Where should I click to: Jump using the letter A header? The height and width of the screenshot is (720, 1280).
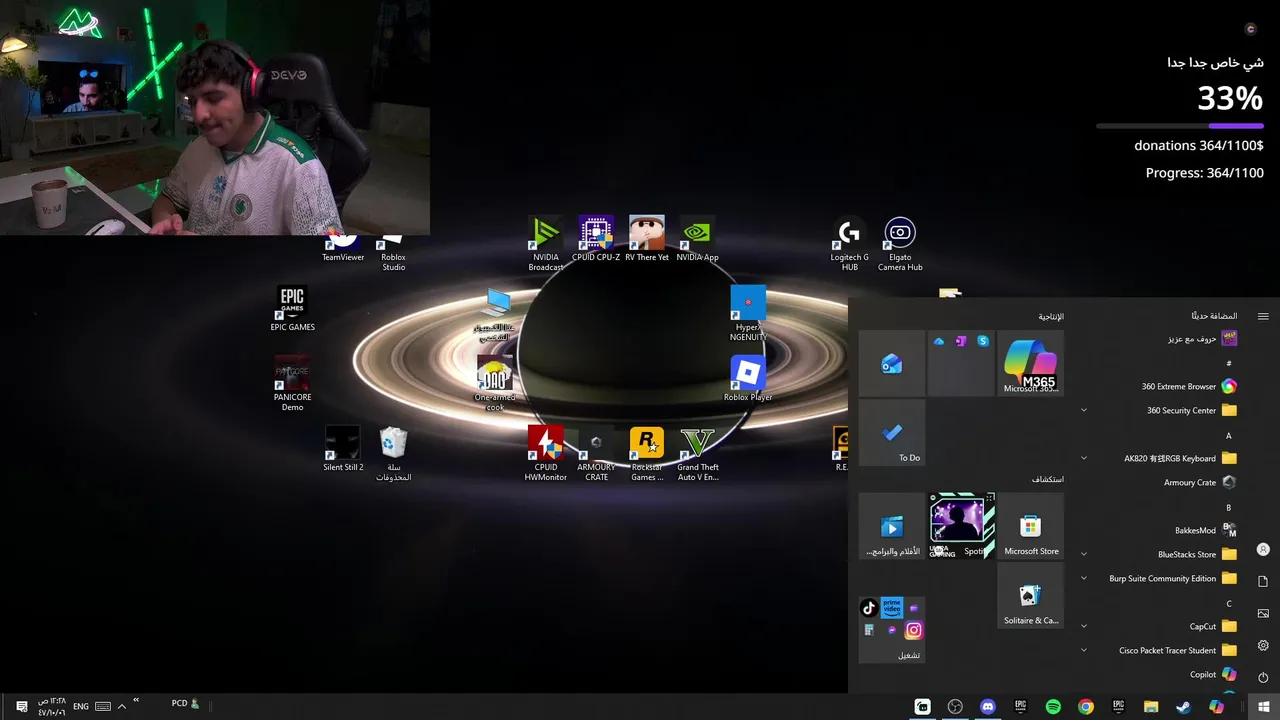pos(1229,435)
